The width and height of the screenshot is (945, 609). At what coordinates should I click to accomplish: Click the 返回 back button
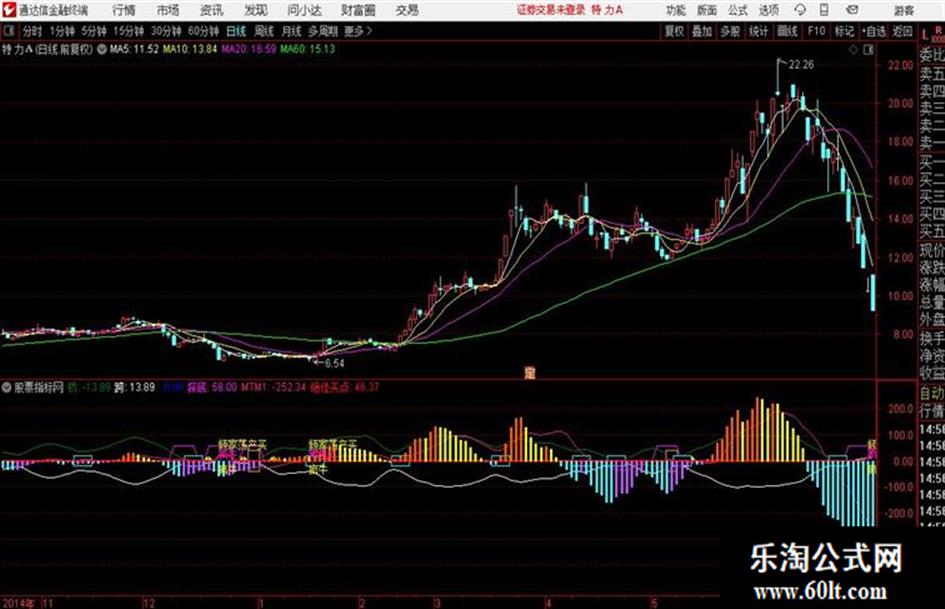point(902,31)
